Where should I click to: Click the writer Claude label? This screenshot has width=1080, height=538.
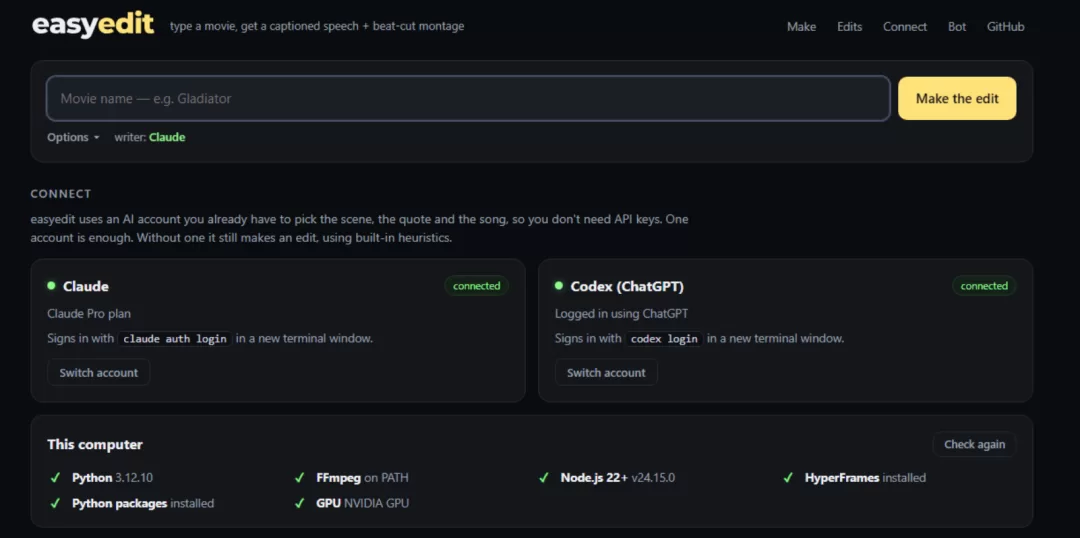click(149, 137)
